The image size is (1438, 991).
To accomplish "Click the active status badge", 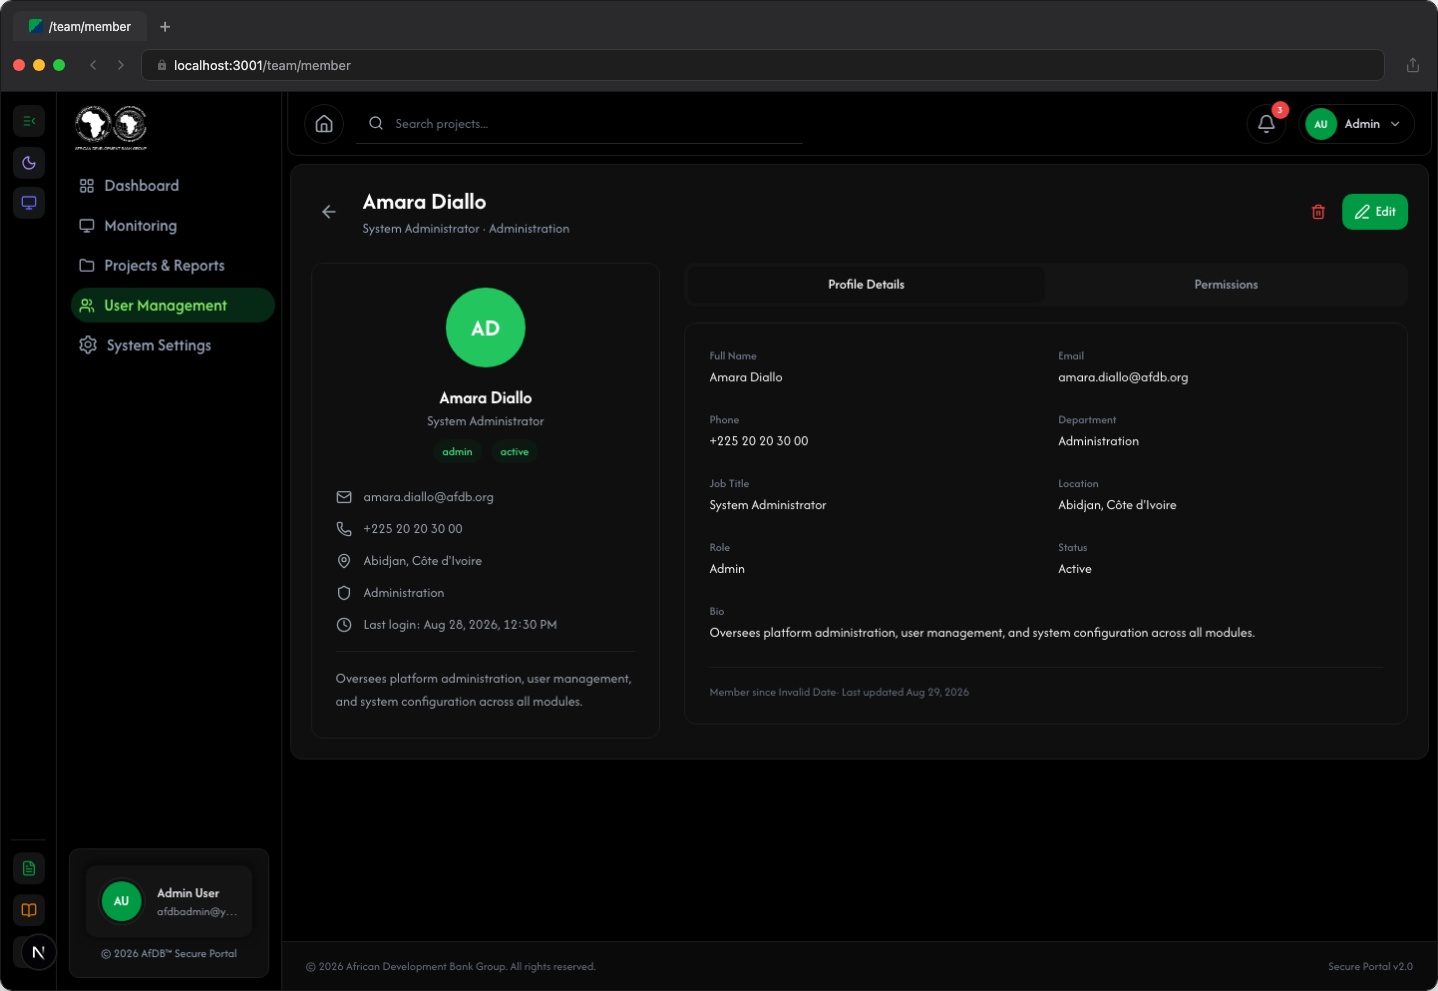I will pyautogui.click(x=514, y=452).
